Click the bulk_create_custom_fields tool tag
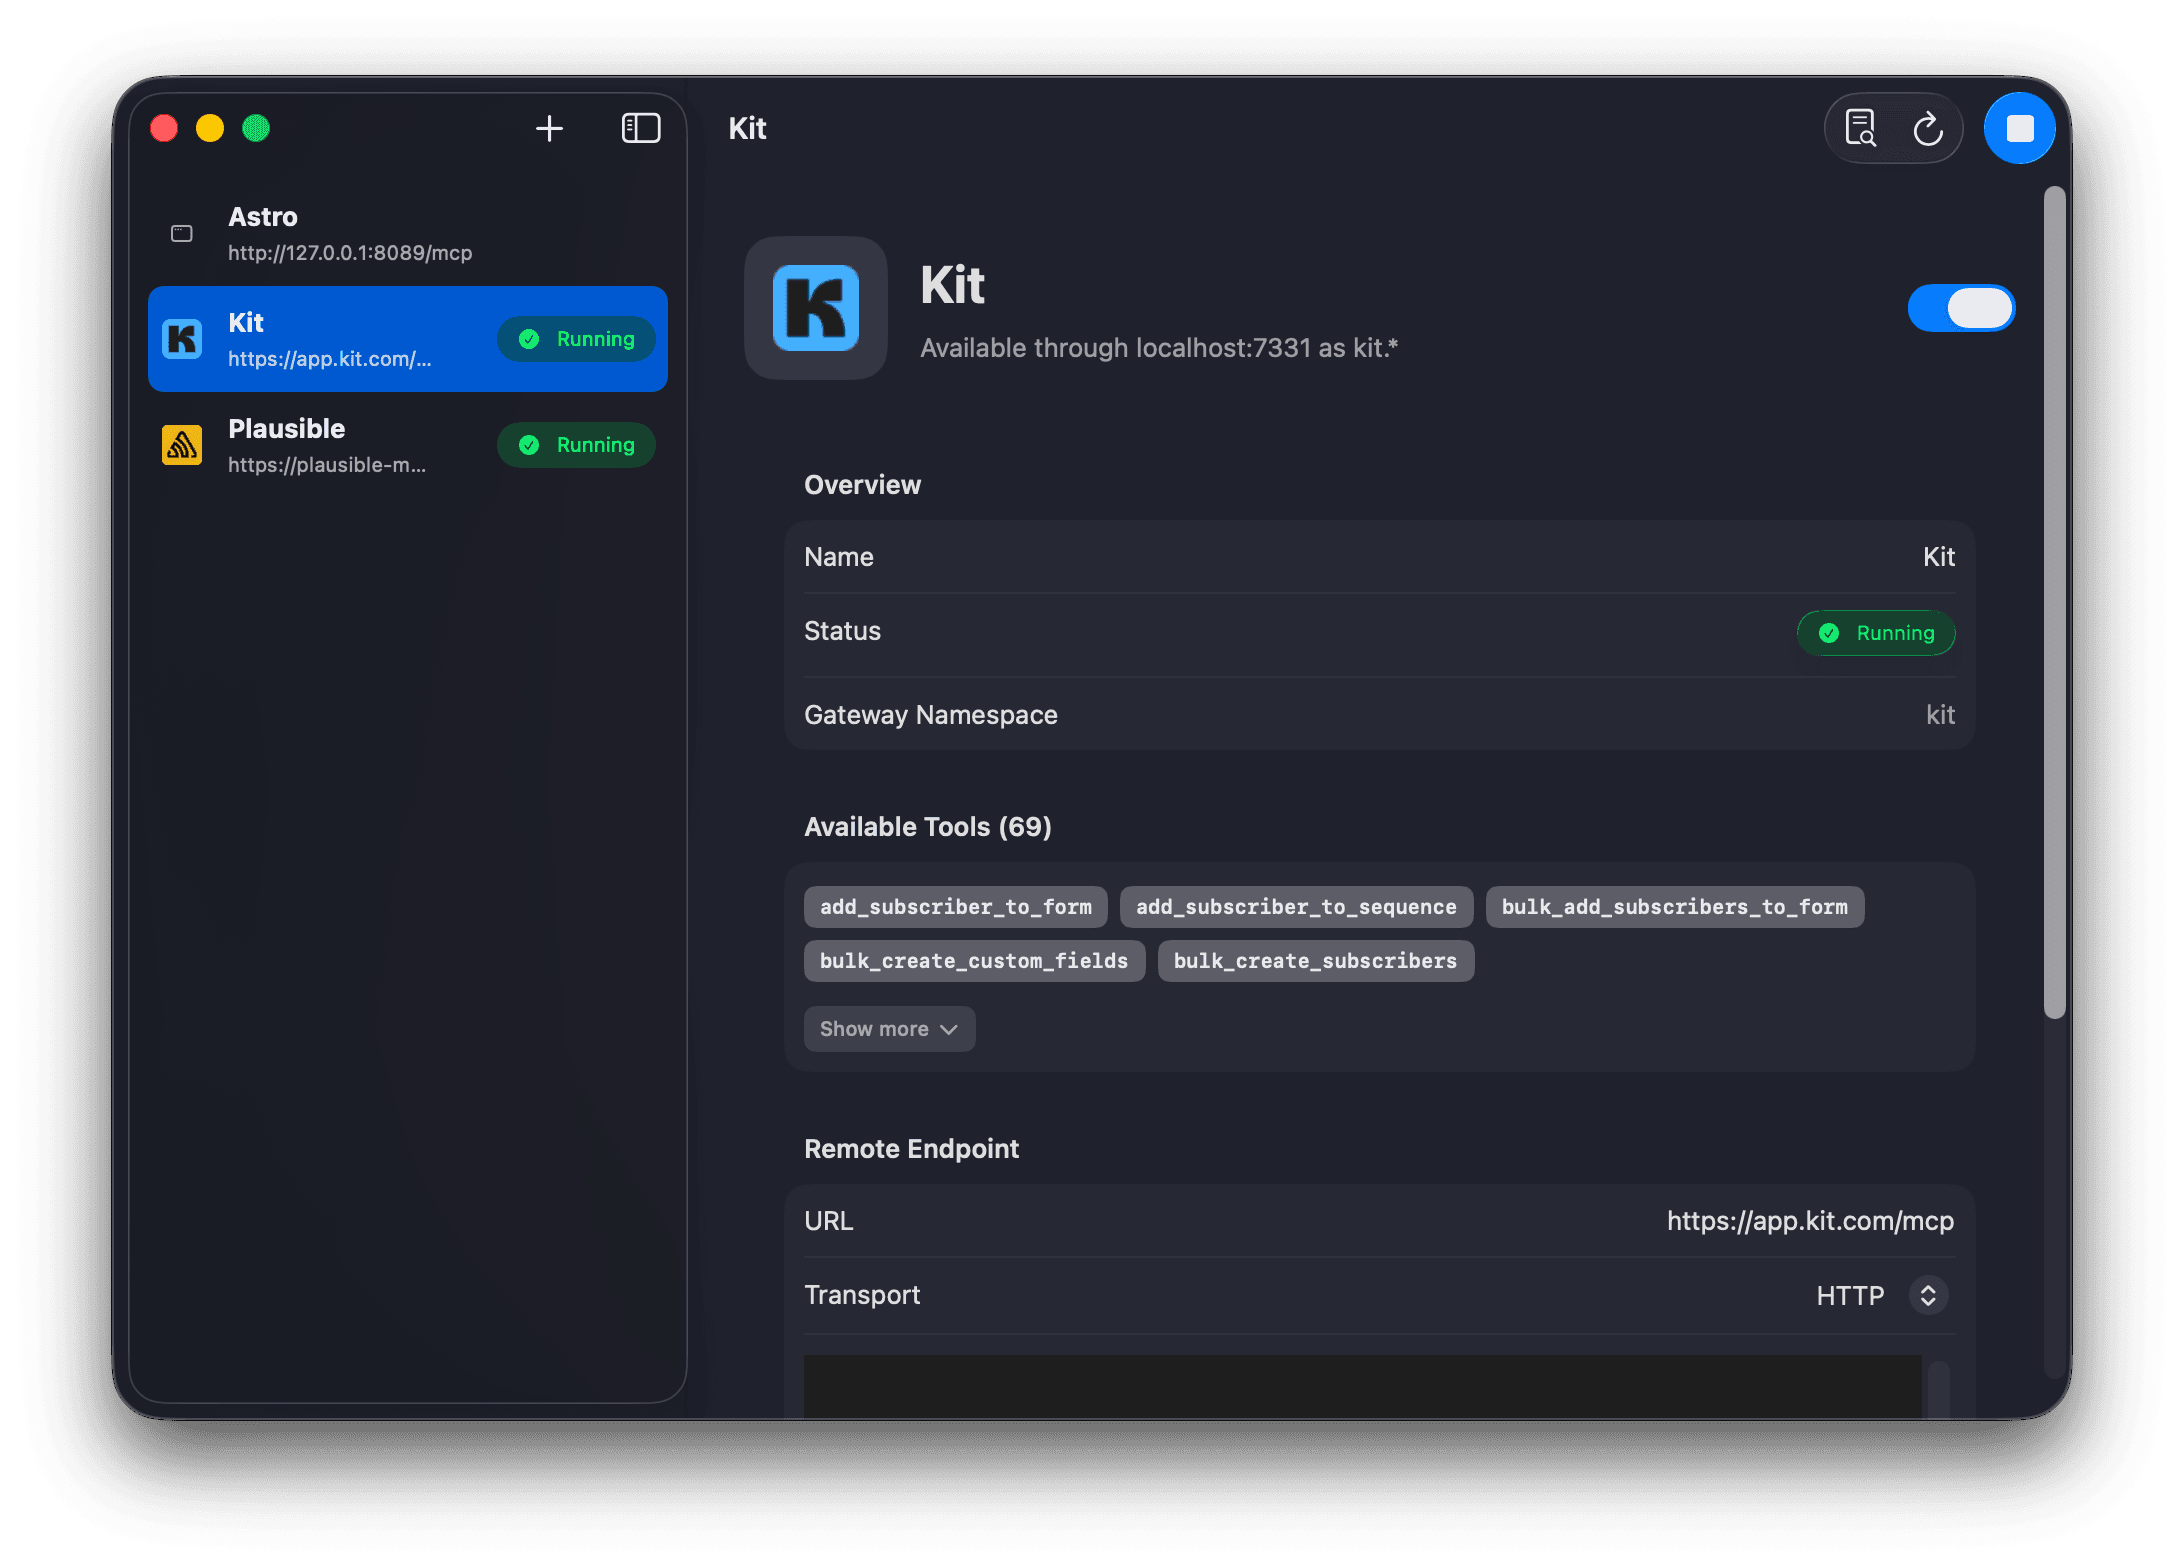 pyautogui.click(x=974, y=961)
